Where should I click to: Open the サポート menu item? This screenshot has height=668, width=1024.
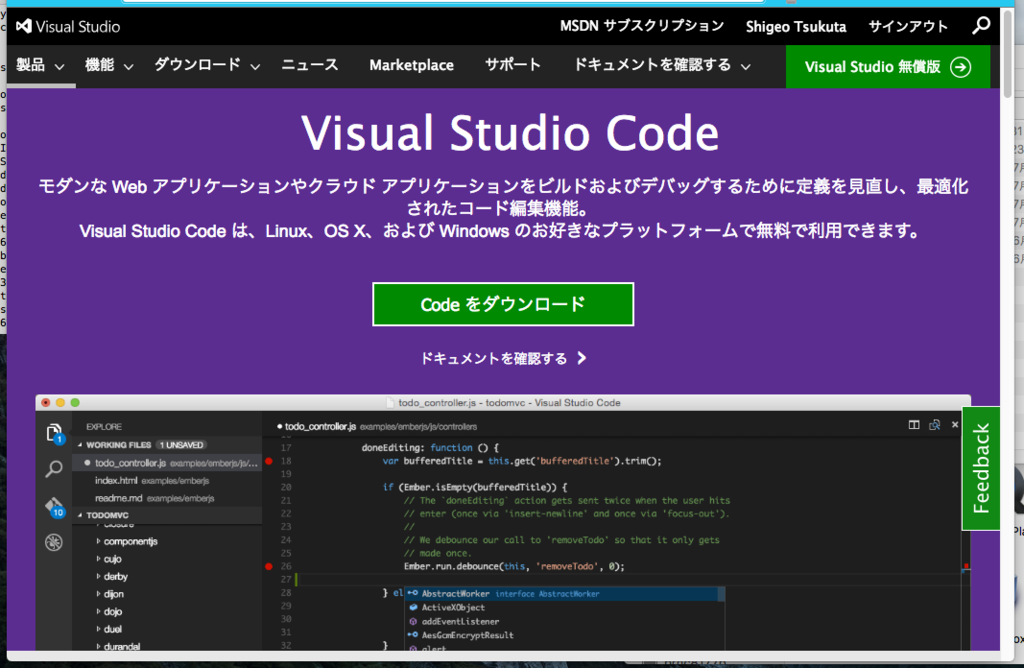coord(513,65)
